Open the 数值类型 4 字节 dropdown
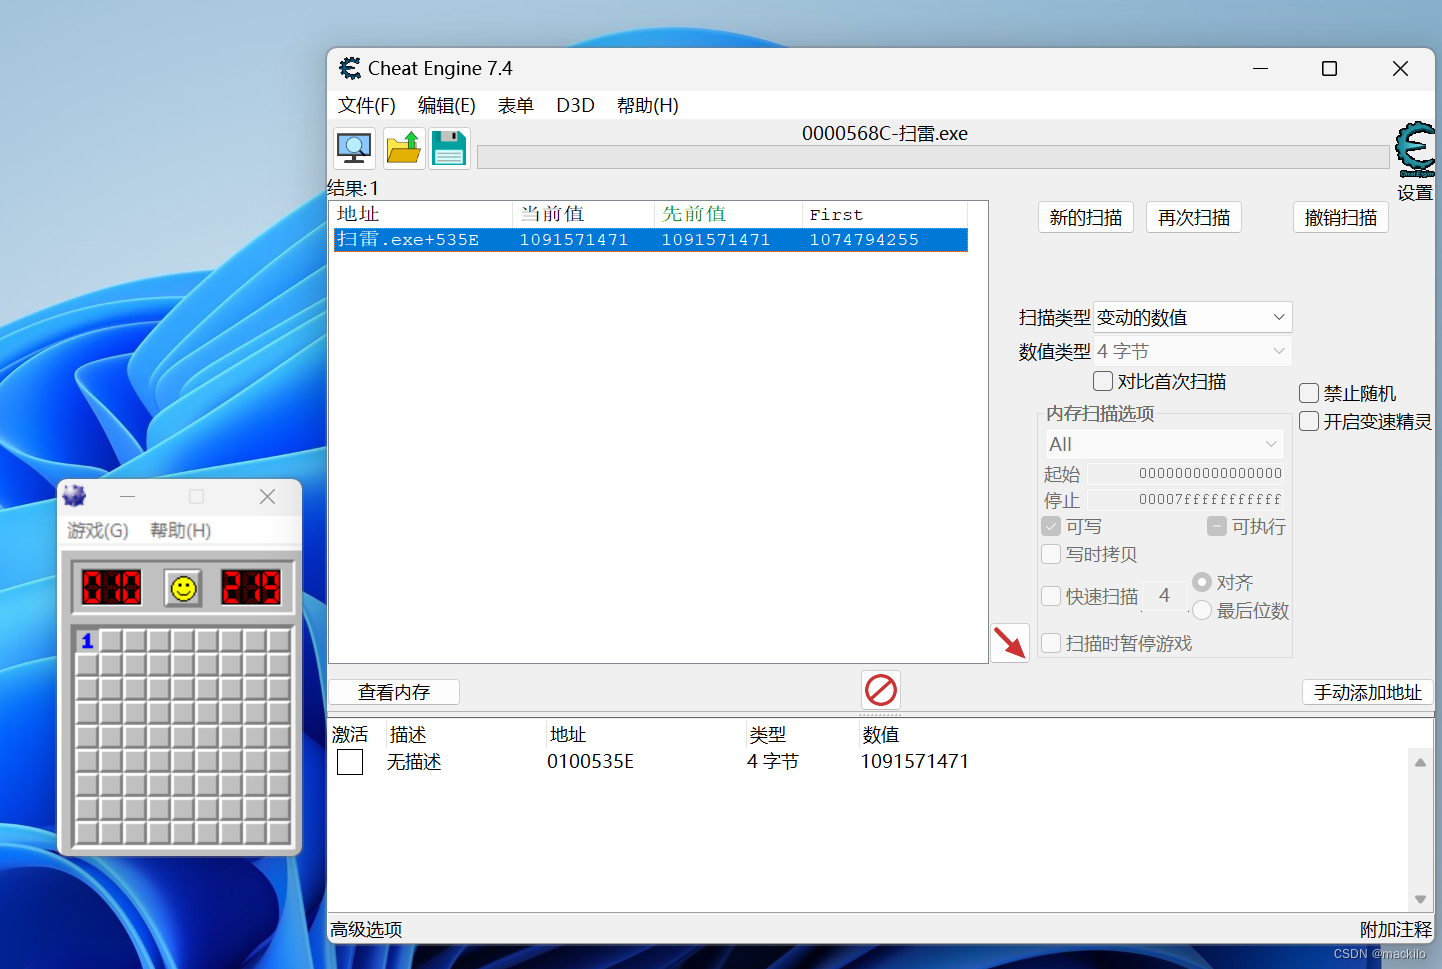Screen dimensions: 1442x969 [1193, 351]
